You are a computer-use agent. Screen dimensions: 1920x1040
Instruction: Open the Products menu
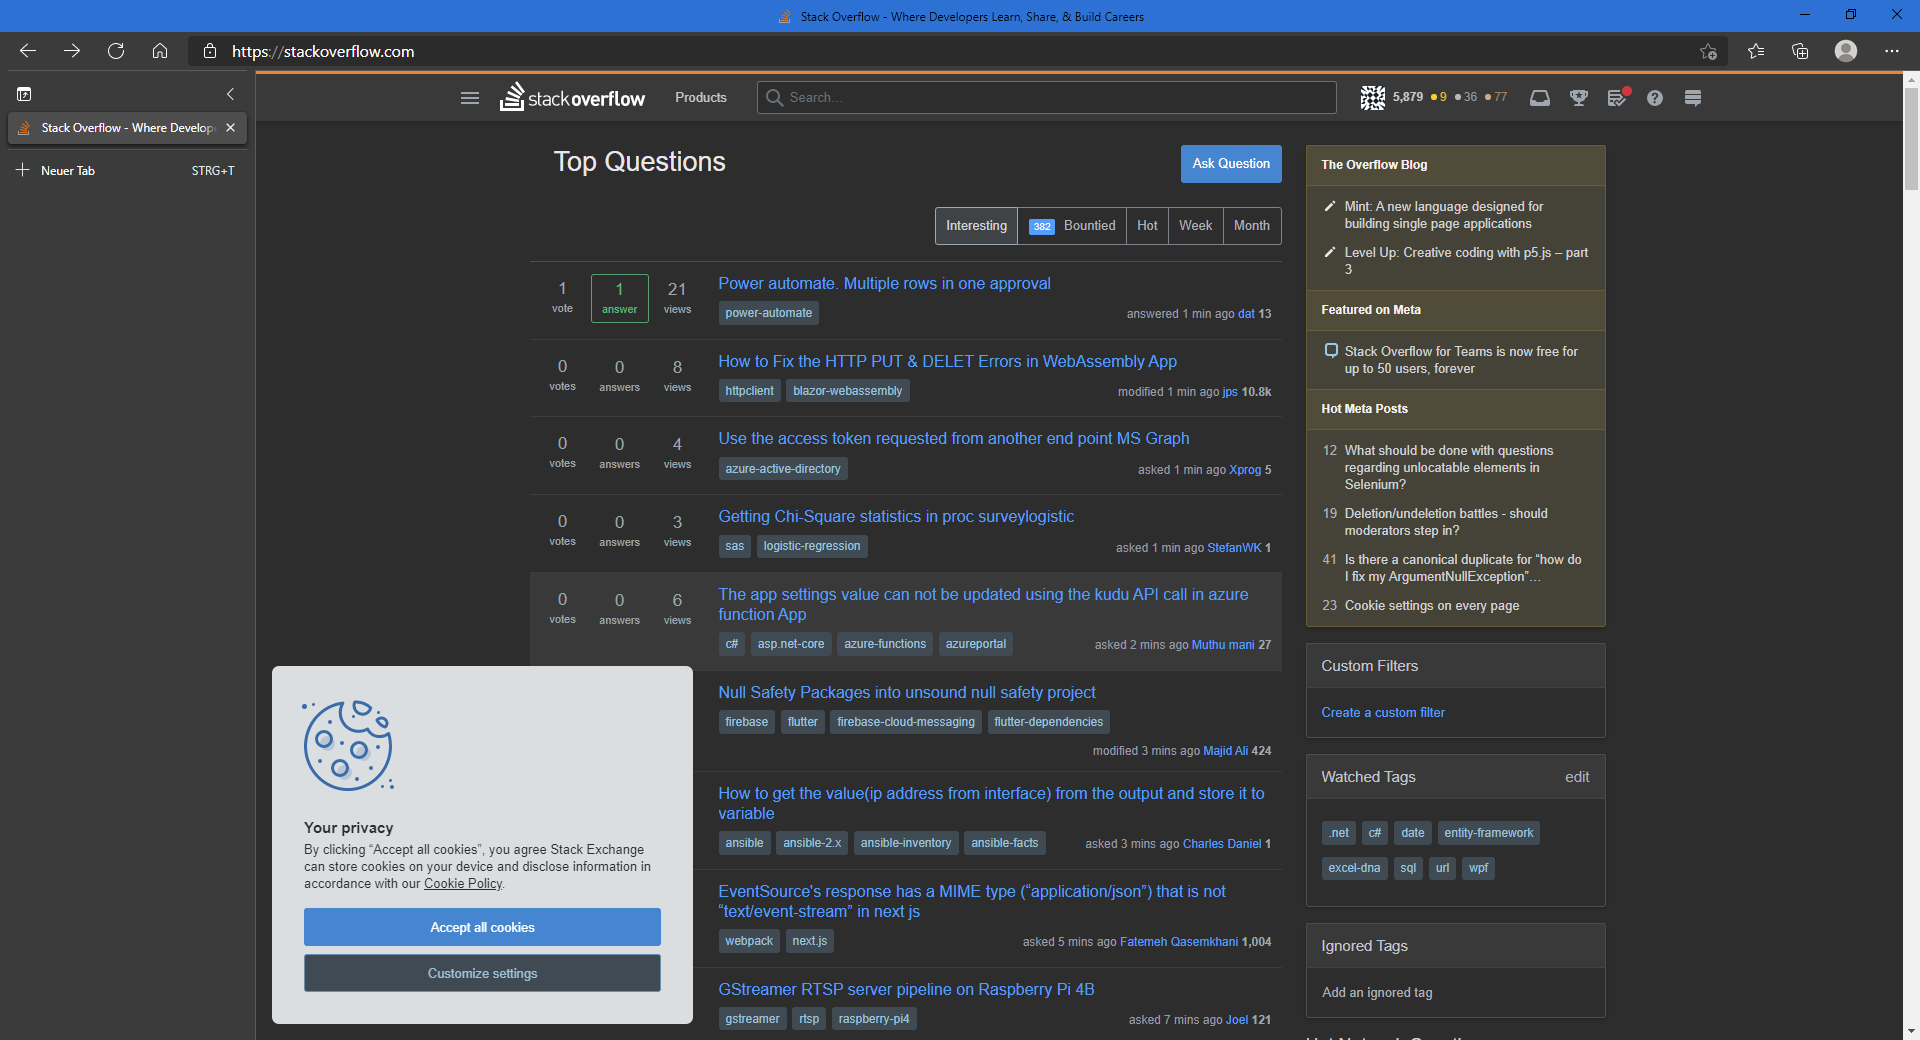coord(701,98)
